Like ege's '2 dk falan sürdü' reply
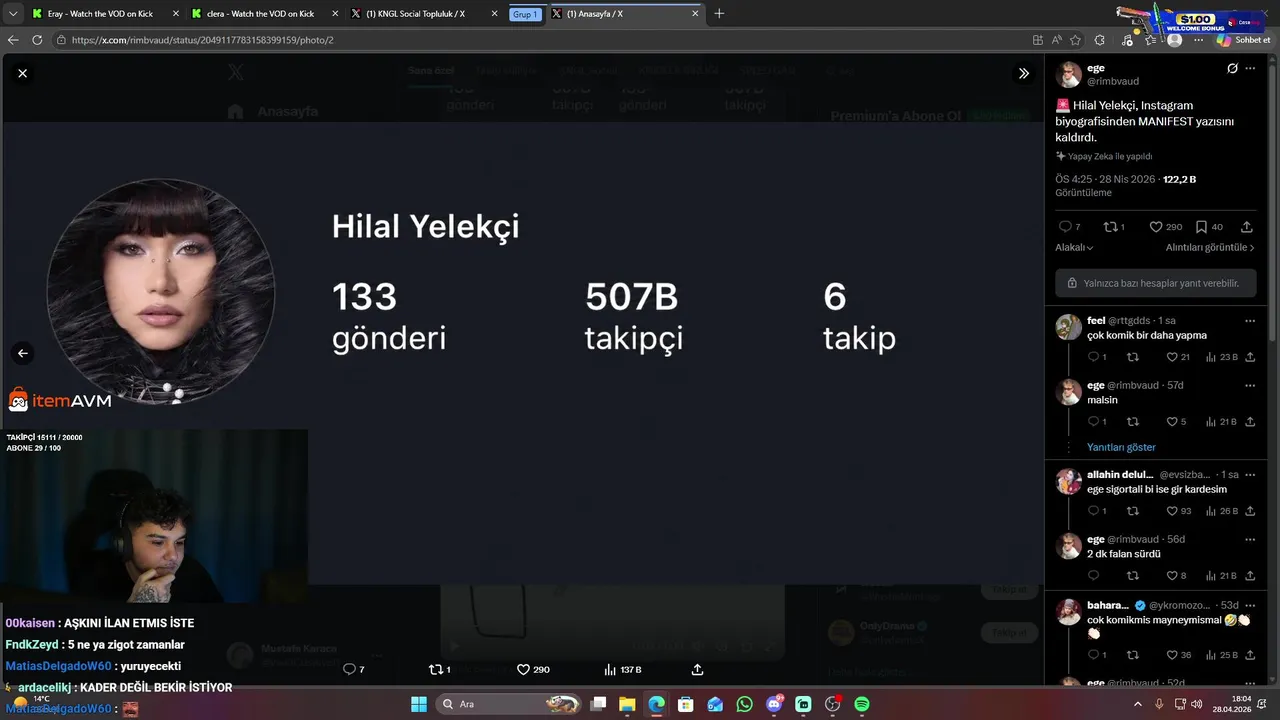Viewport: 1280px width, 720px height. (1172, 576)
